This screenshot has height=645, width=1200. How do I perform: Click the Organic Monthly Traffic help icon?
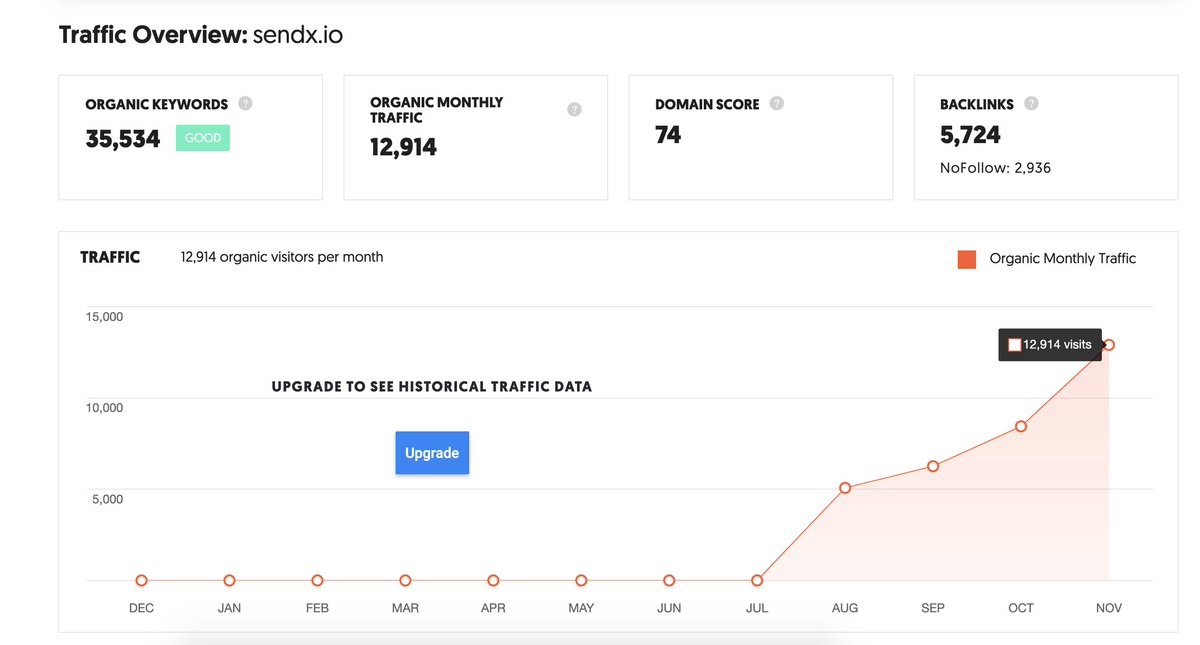point(573,110)
